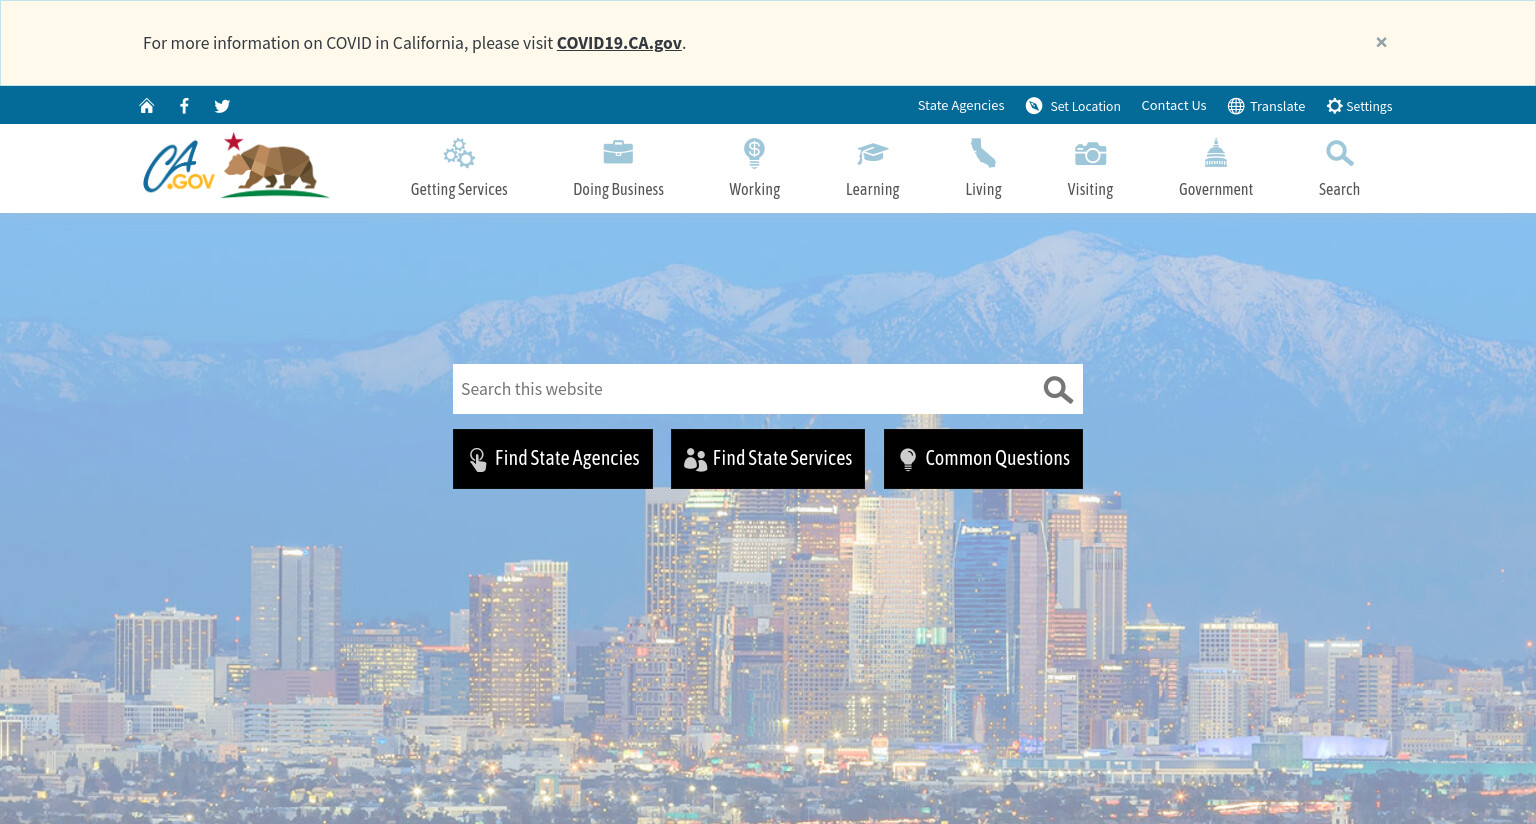Open the Visiting menu label
Screen dimensions: 1536x824
pos(1090,189)
